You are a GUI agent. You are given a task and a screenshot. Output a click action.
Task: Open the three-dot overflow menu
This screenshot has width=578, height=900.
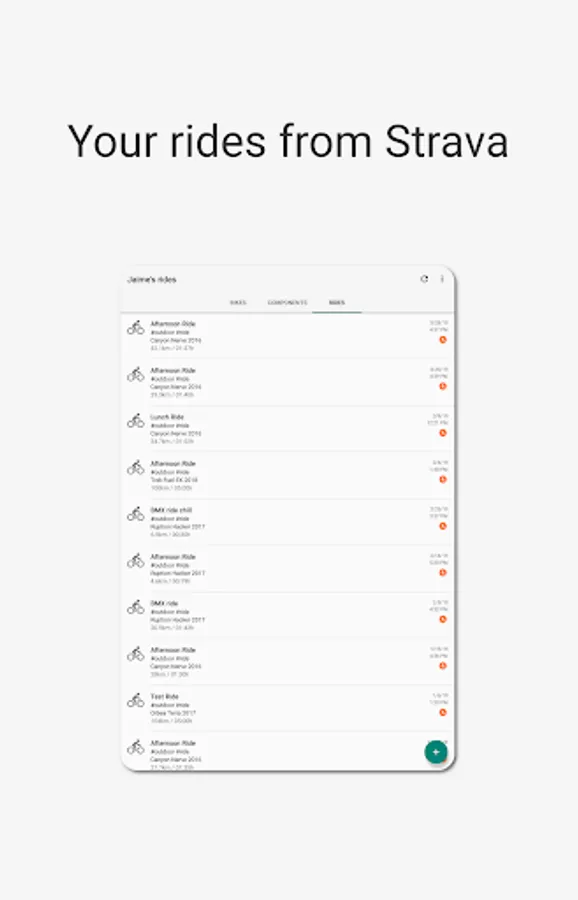click(442, 279)
